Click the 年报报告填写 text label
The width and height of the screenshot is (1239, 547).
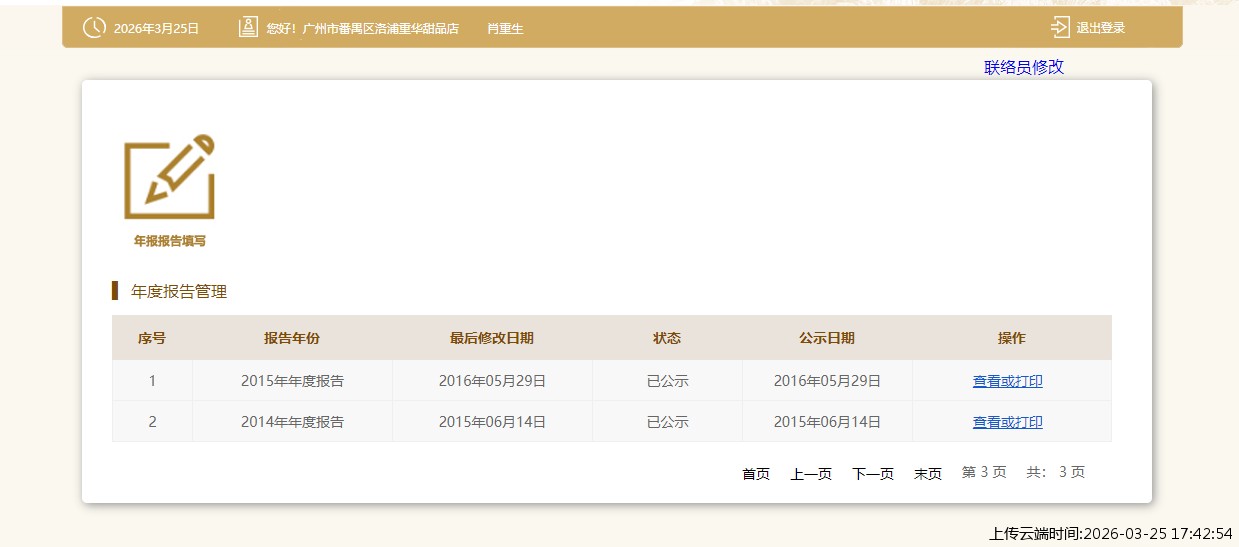(169, 241)
